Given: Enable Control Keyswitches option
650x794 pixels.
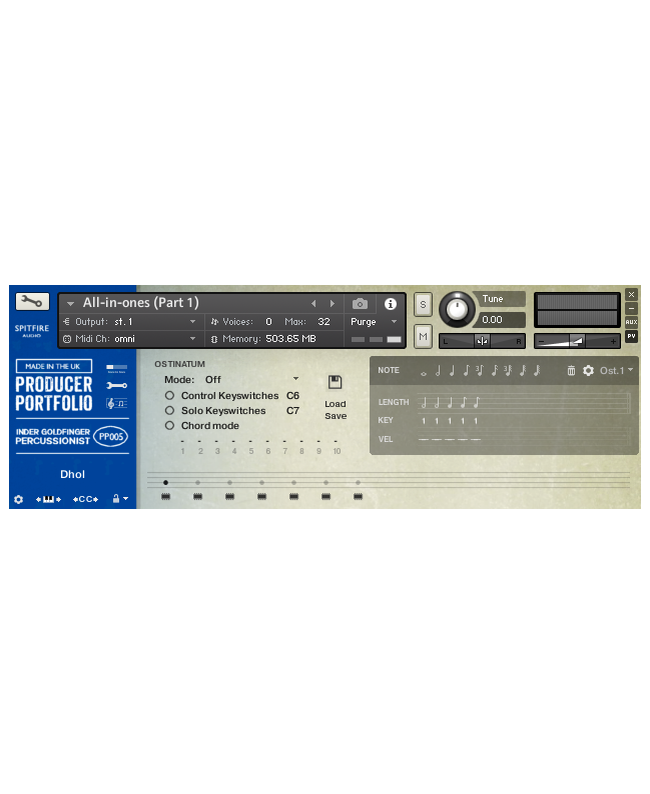Looking at the screenshot, I should (170, 395).
